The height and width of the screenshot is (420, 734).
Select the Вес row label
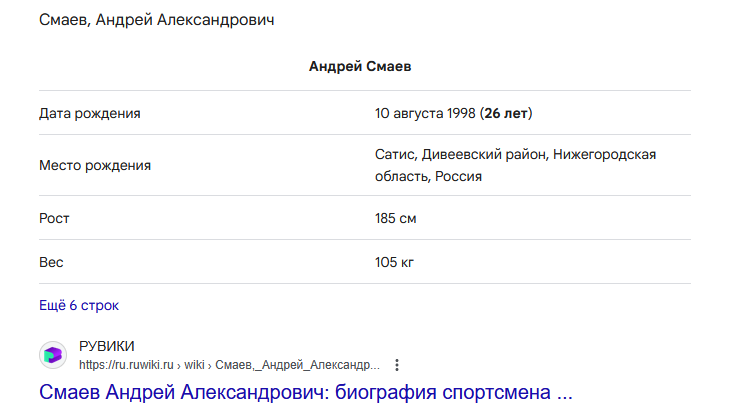click(x=51, y=262)
